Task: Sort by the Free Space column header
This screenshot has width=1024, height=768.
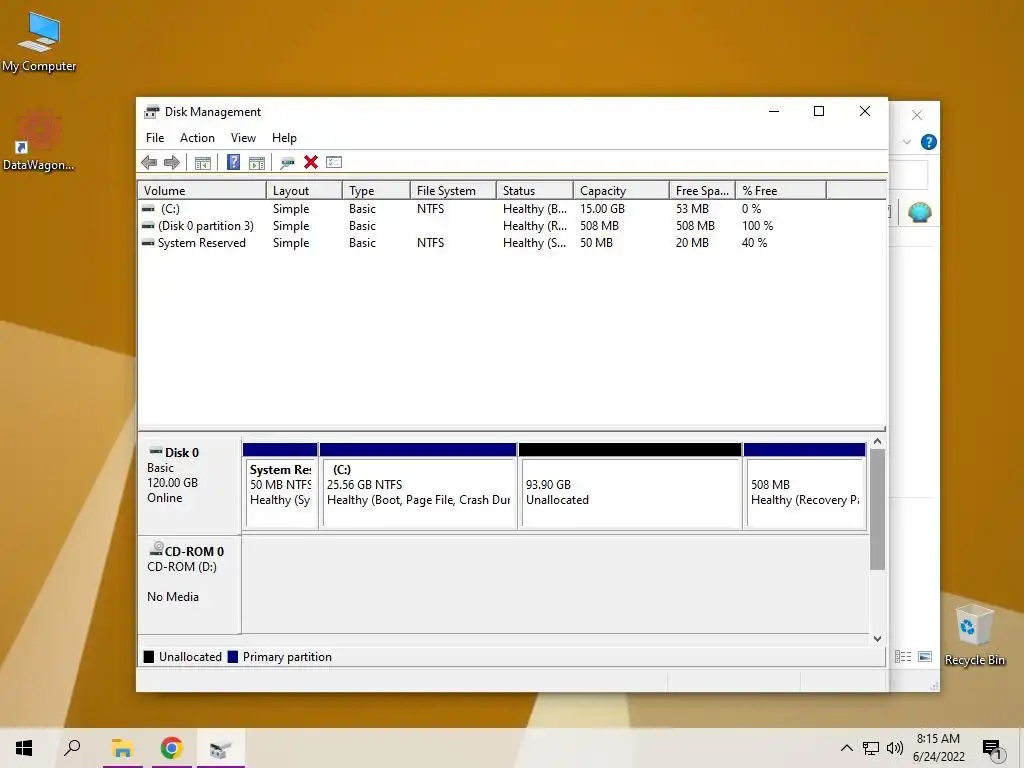Action: (702, 191)
